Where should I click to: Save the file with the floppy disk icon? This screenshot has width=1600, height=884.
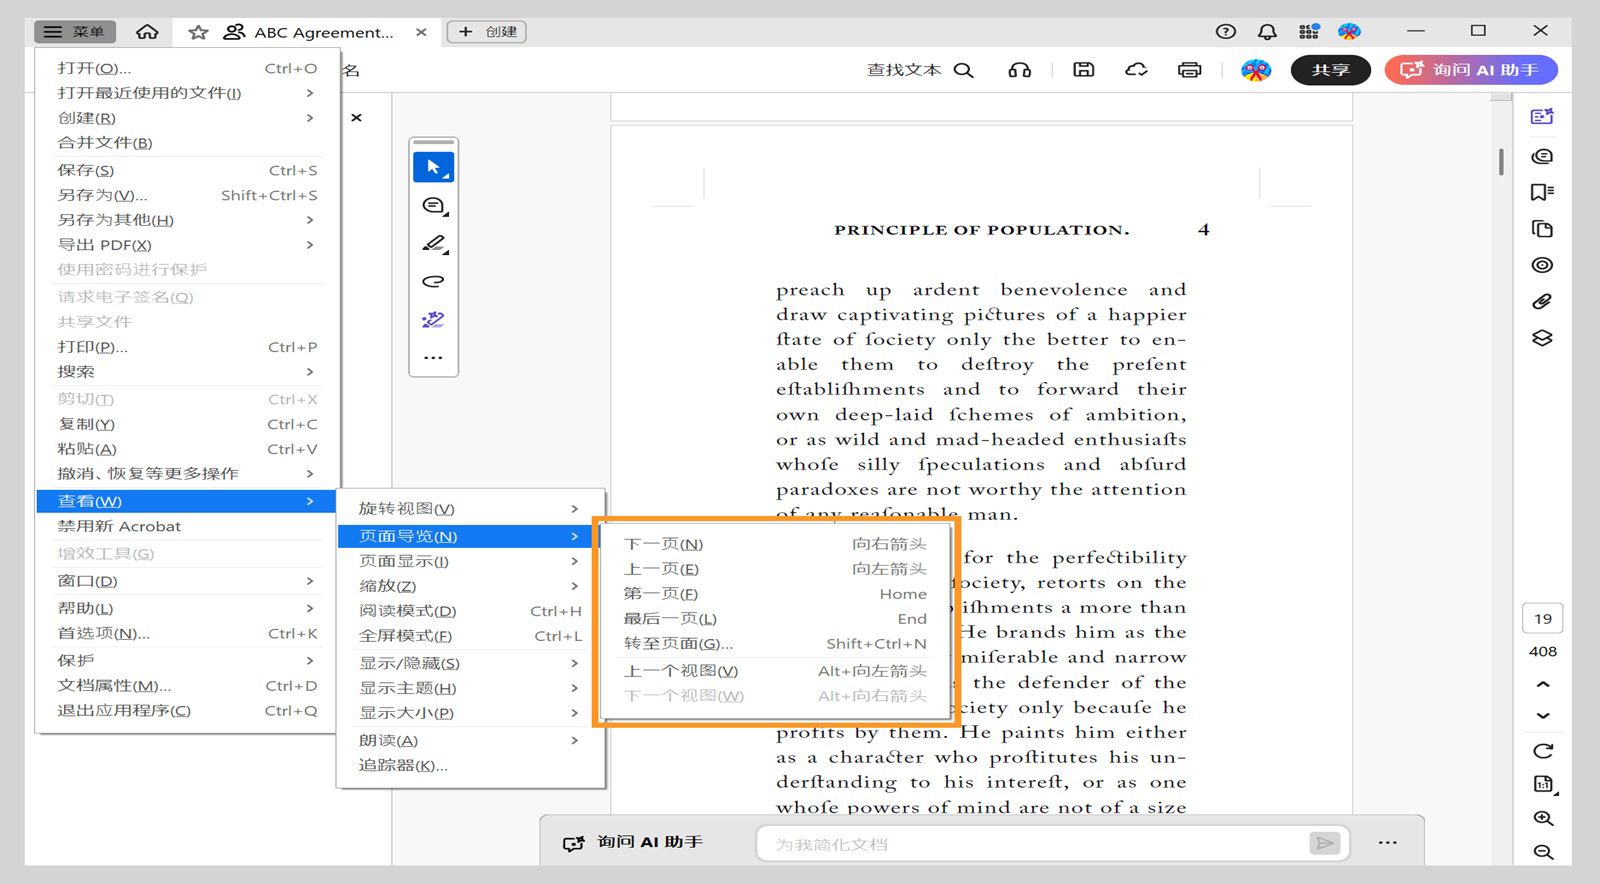[1084, 70]
